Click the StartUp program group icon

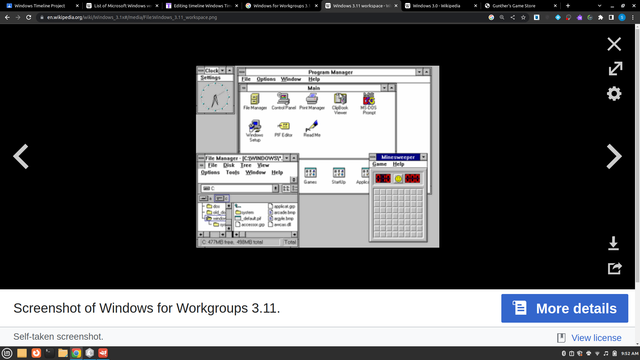[x=338, y=176]
